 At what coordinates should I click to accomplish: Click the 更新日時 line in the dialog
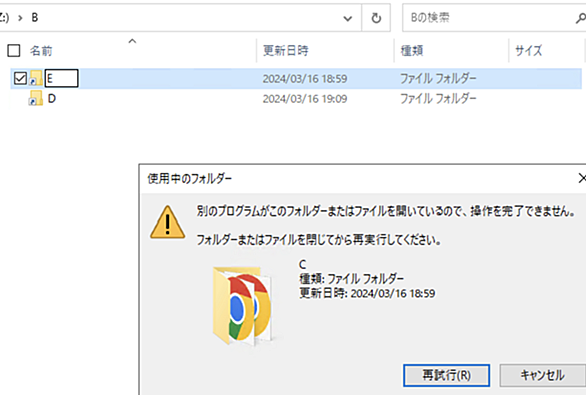click(367, 293)
